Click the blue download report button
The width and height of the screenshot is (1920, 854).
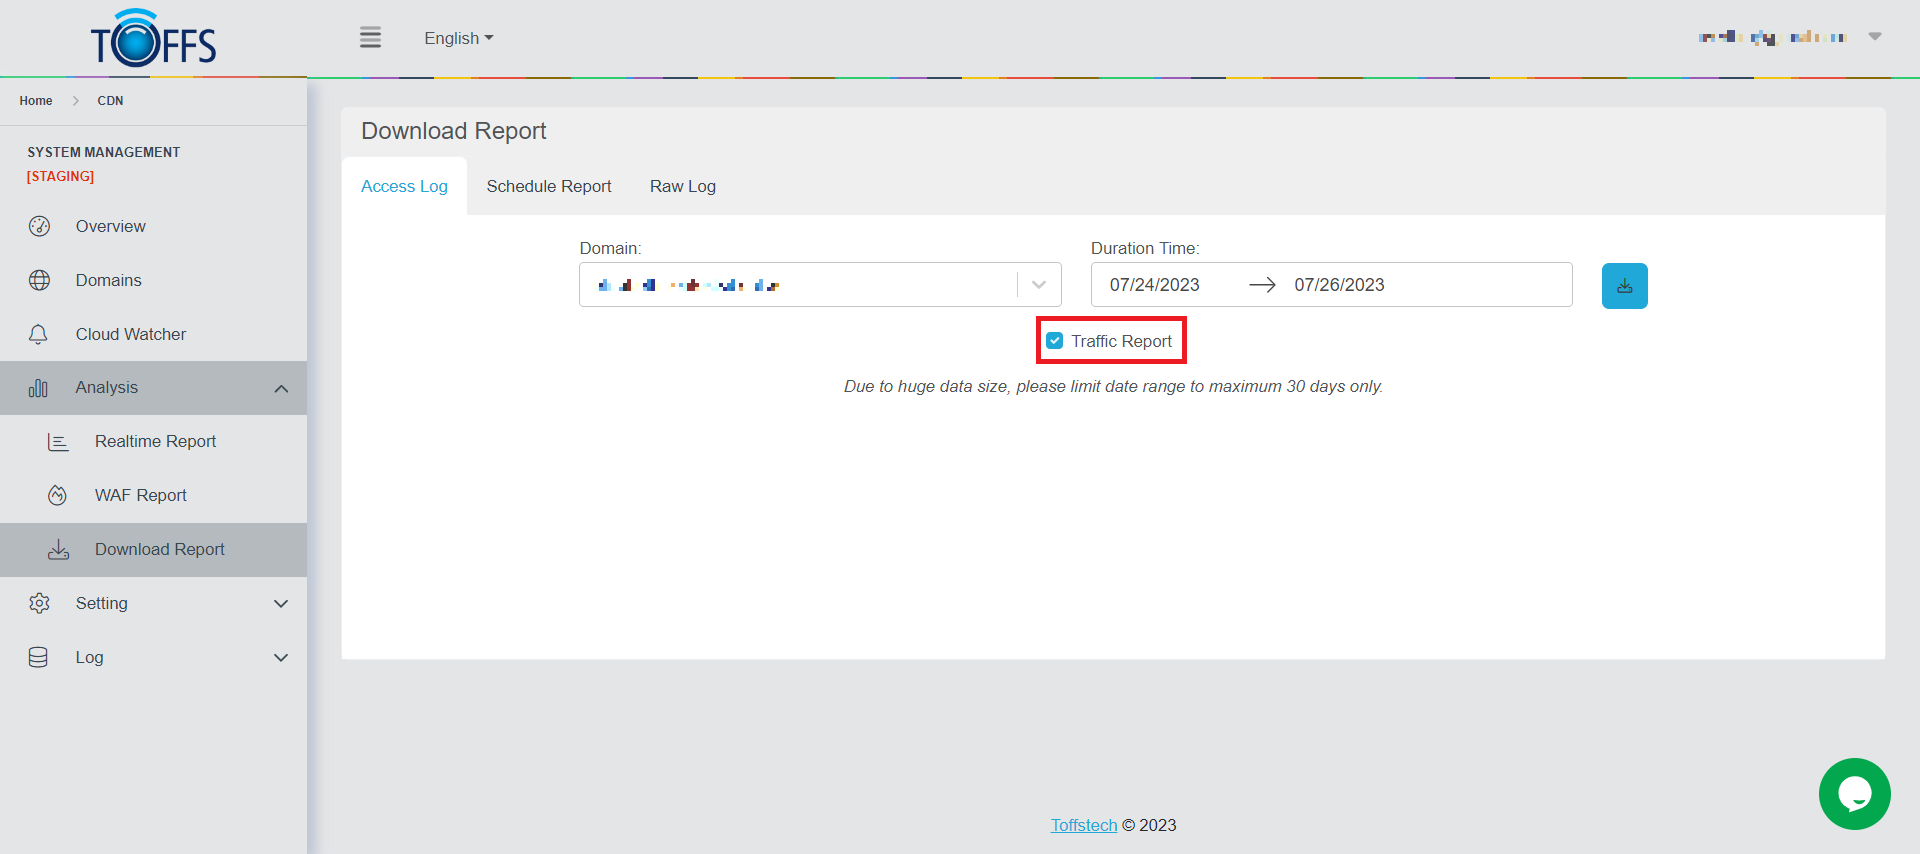[1624, 286]
